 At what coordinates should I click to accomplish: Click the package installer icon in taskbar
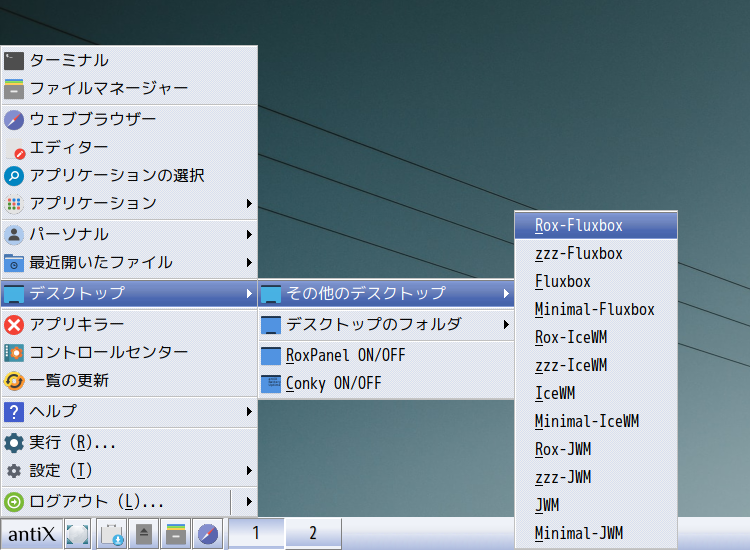[x=112, y=534]
